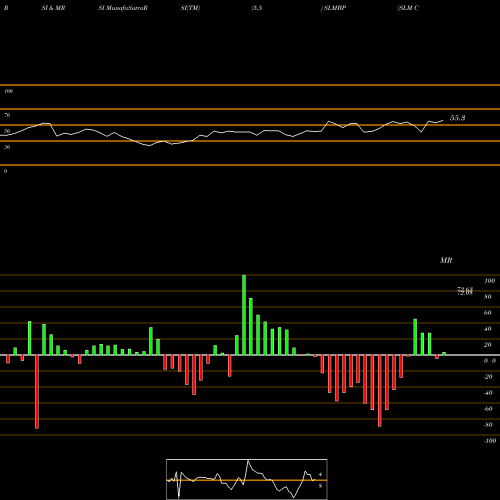500x500 pixels.
Task: Click the 70 level label on RSI axis
Action: point(7,115)
